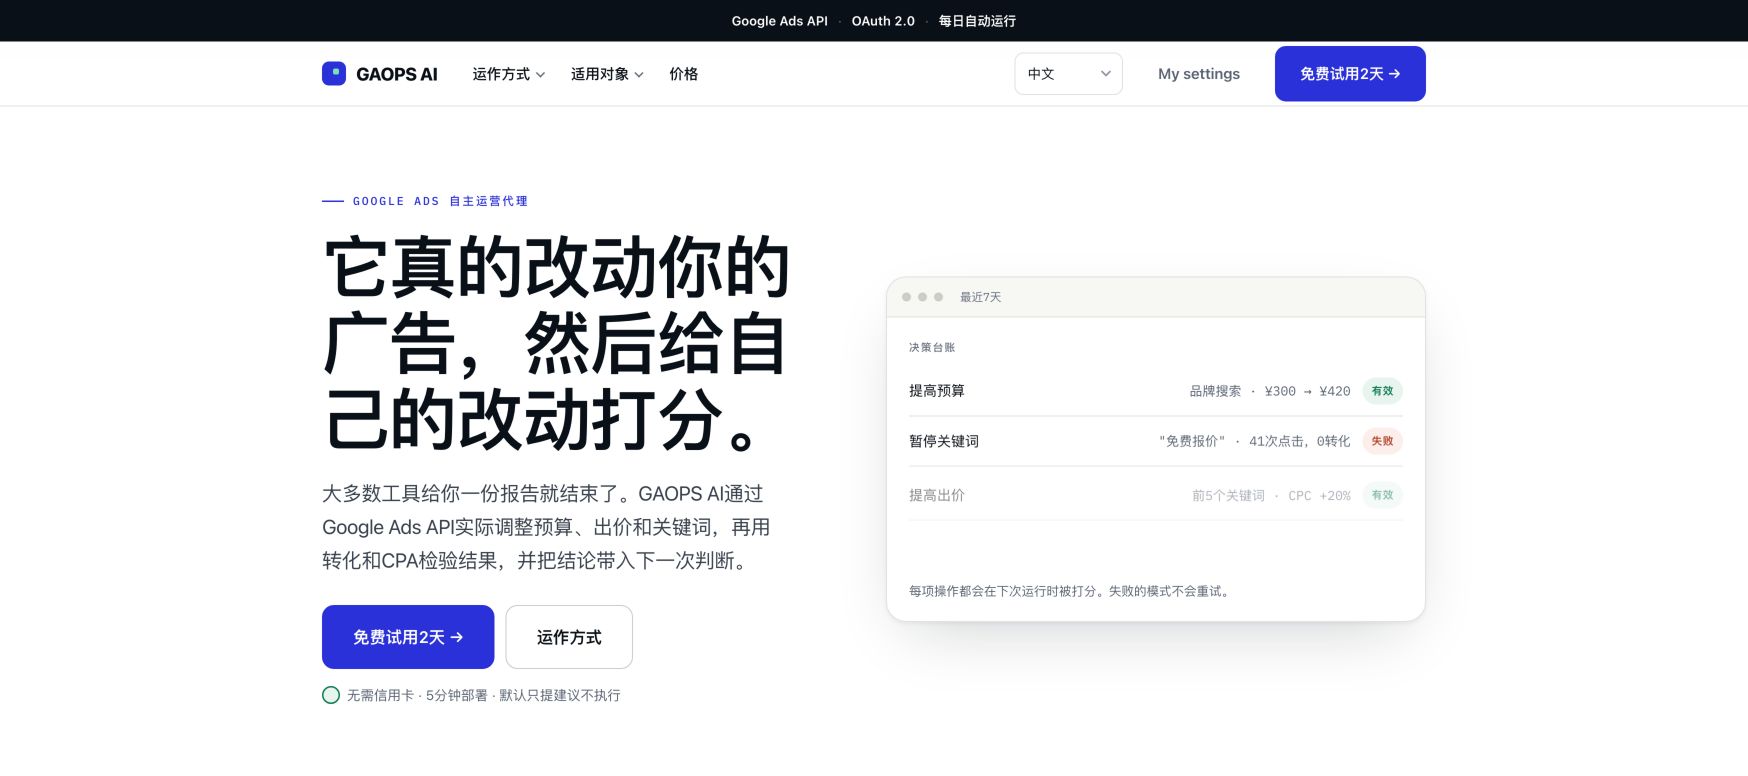Click the 无需信用卡 · 5分钟部署 note
Viewport: 1748px width, 776px height.
coord(484,695)
